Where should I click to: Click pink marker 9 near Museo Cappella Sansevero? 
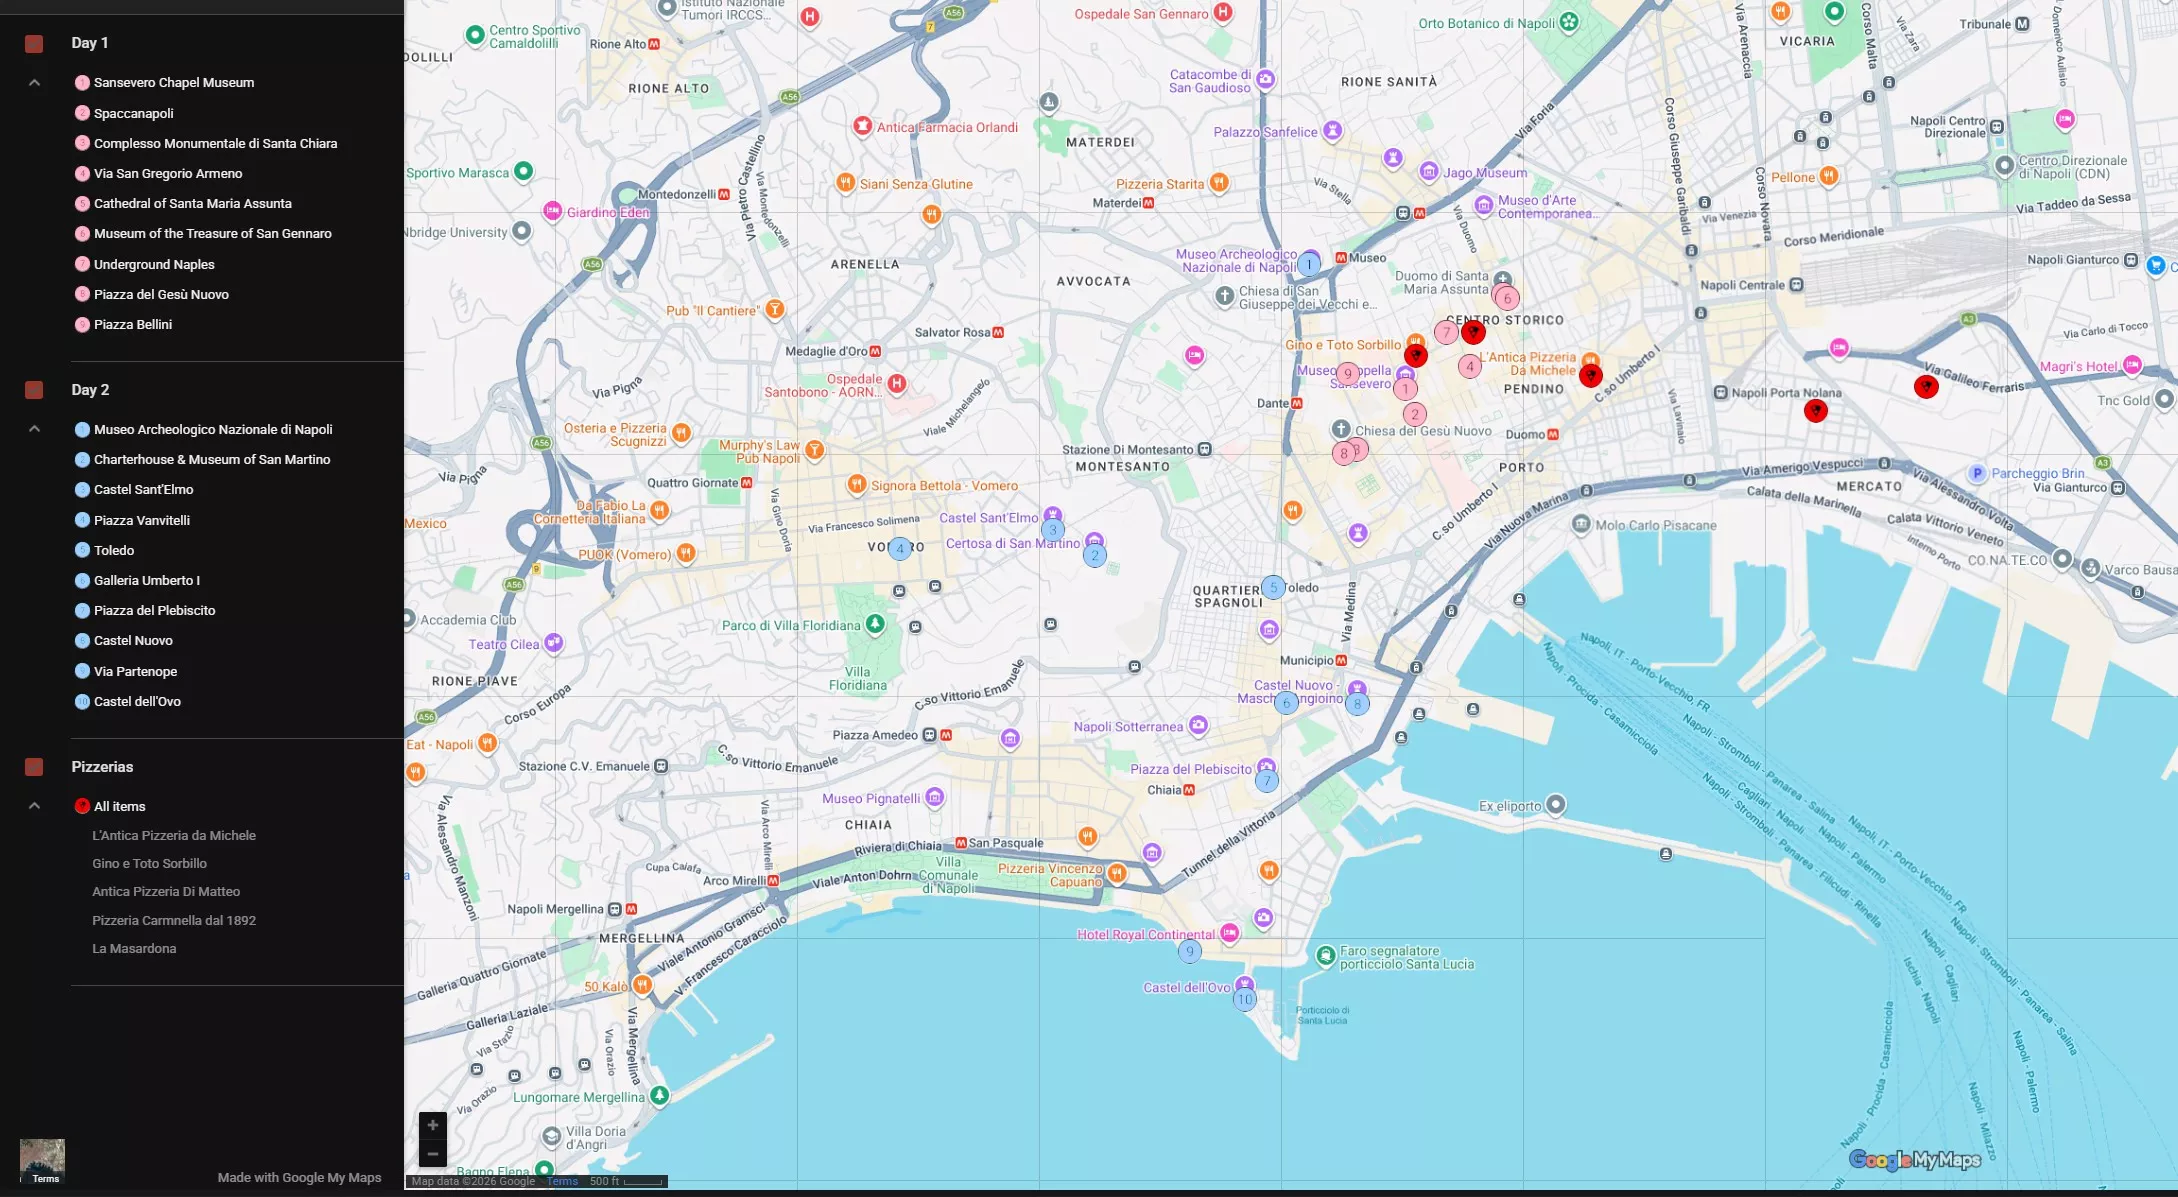tap(1348, 374)
